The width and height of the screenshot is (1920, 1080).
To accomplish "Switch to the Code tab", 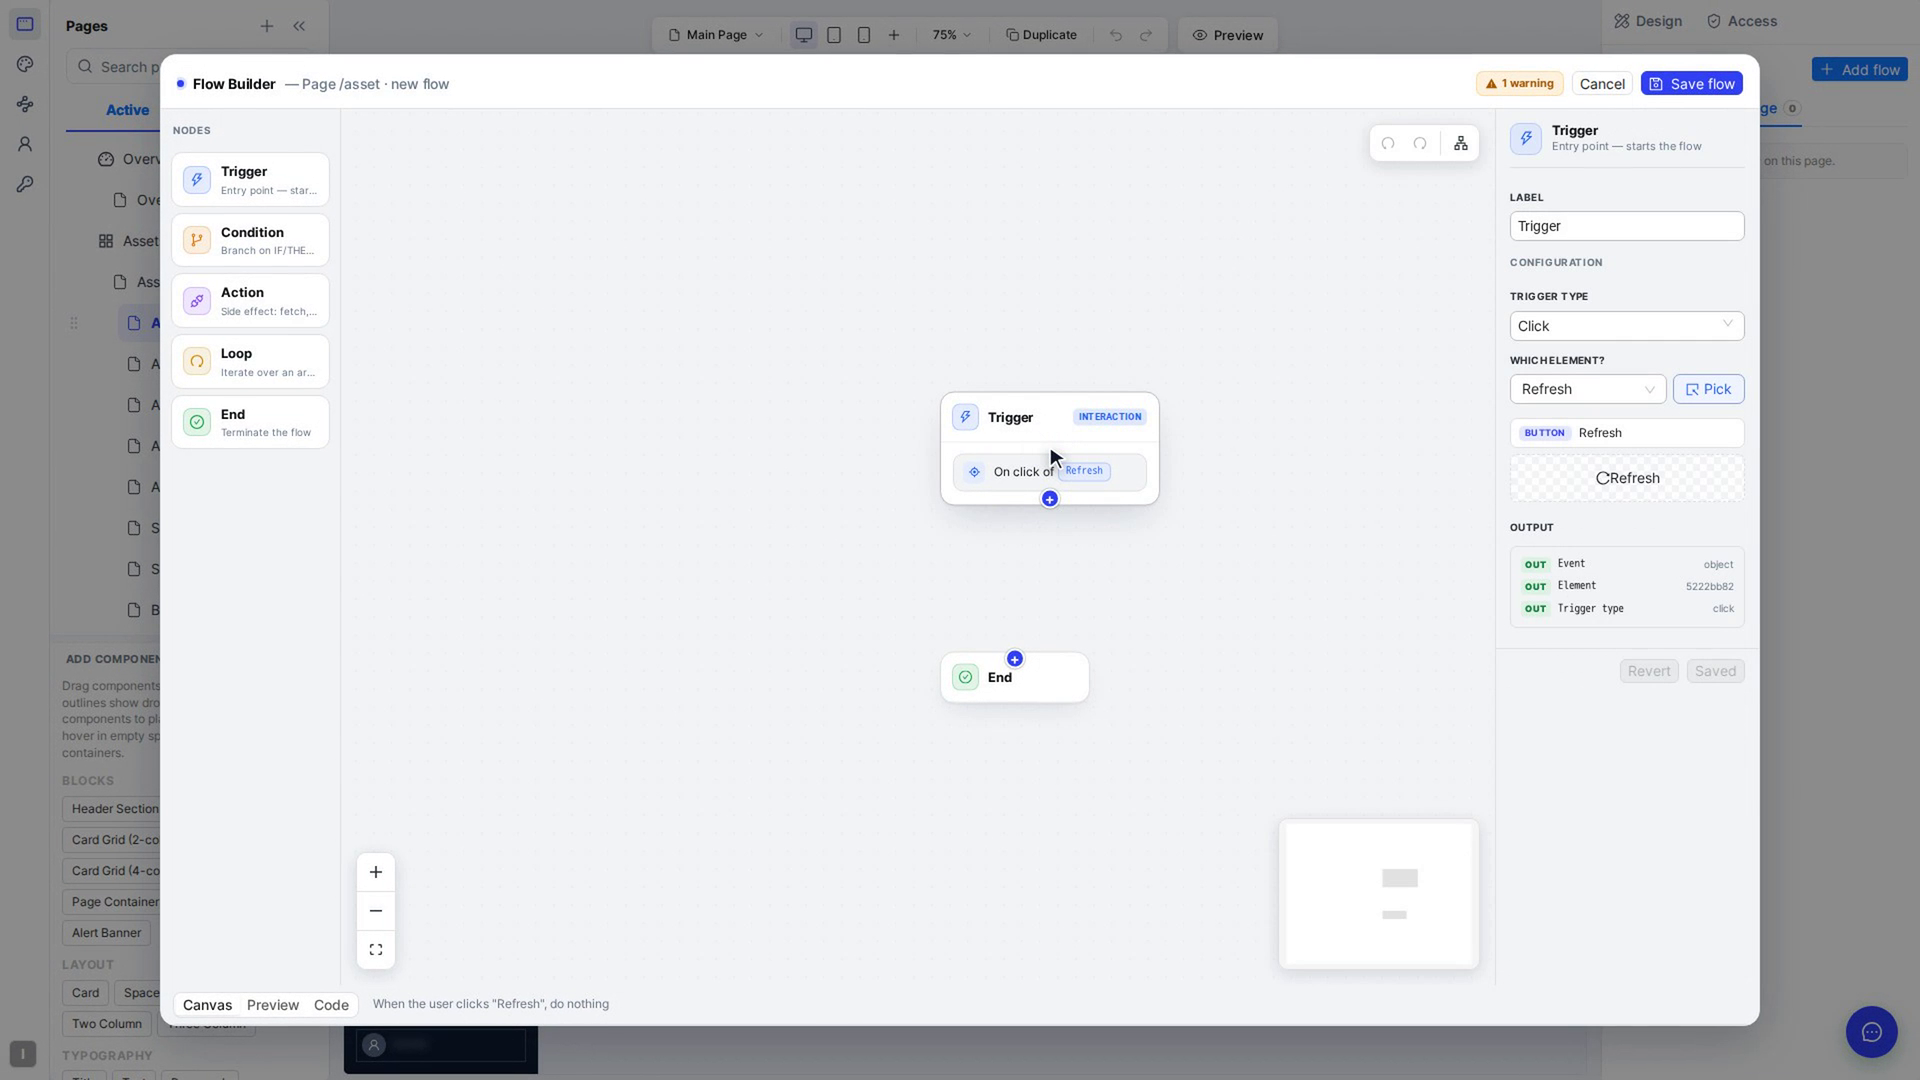I will coord(331,1005).
